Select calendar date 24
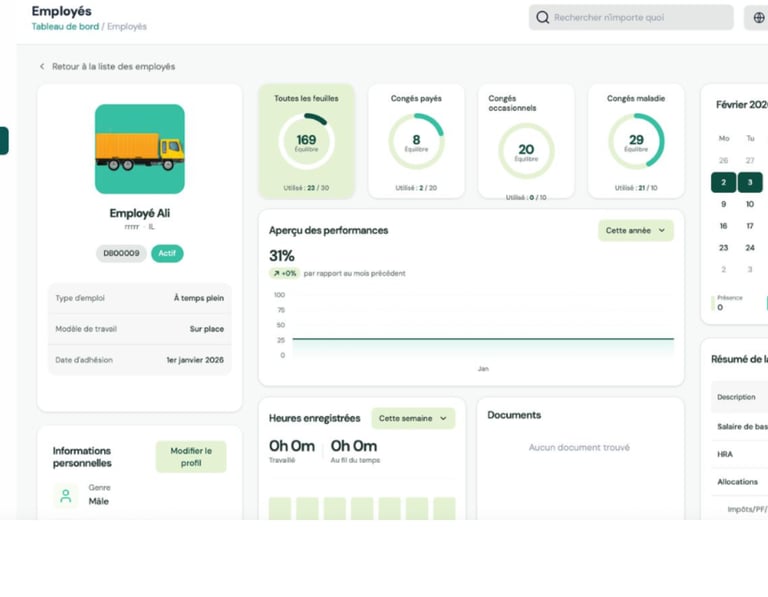 point(750,248)
